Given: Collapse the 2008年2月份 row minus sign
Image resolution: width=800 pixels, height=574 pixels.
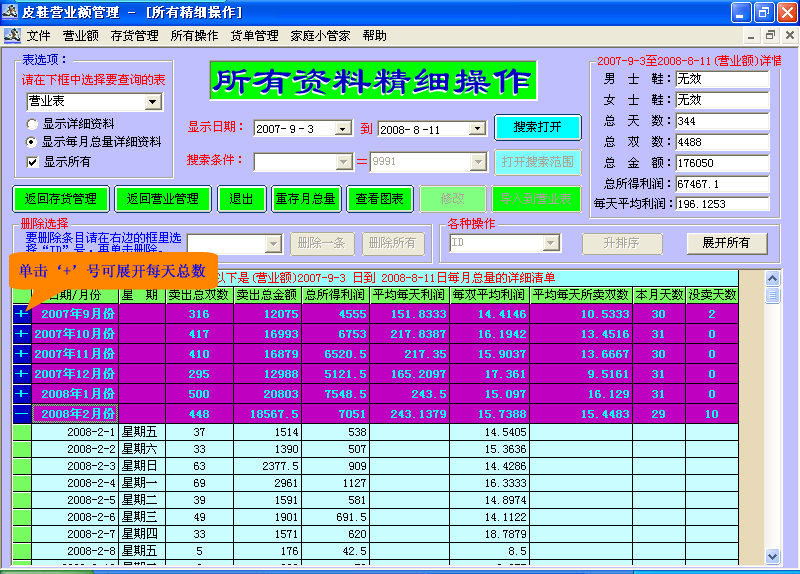Looking at the screenshot, I should tap(22, 413).
